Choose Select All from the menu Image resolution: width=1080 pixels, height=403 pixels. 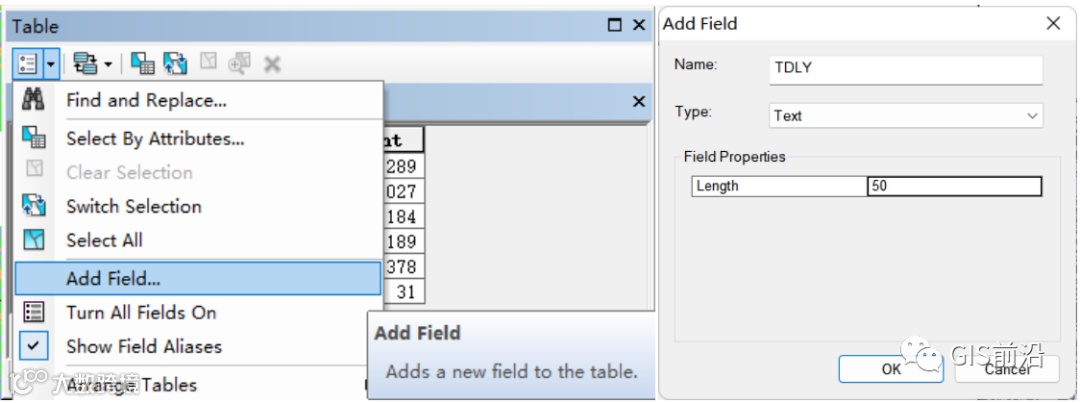tap(104, 240)
